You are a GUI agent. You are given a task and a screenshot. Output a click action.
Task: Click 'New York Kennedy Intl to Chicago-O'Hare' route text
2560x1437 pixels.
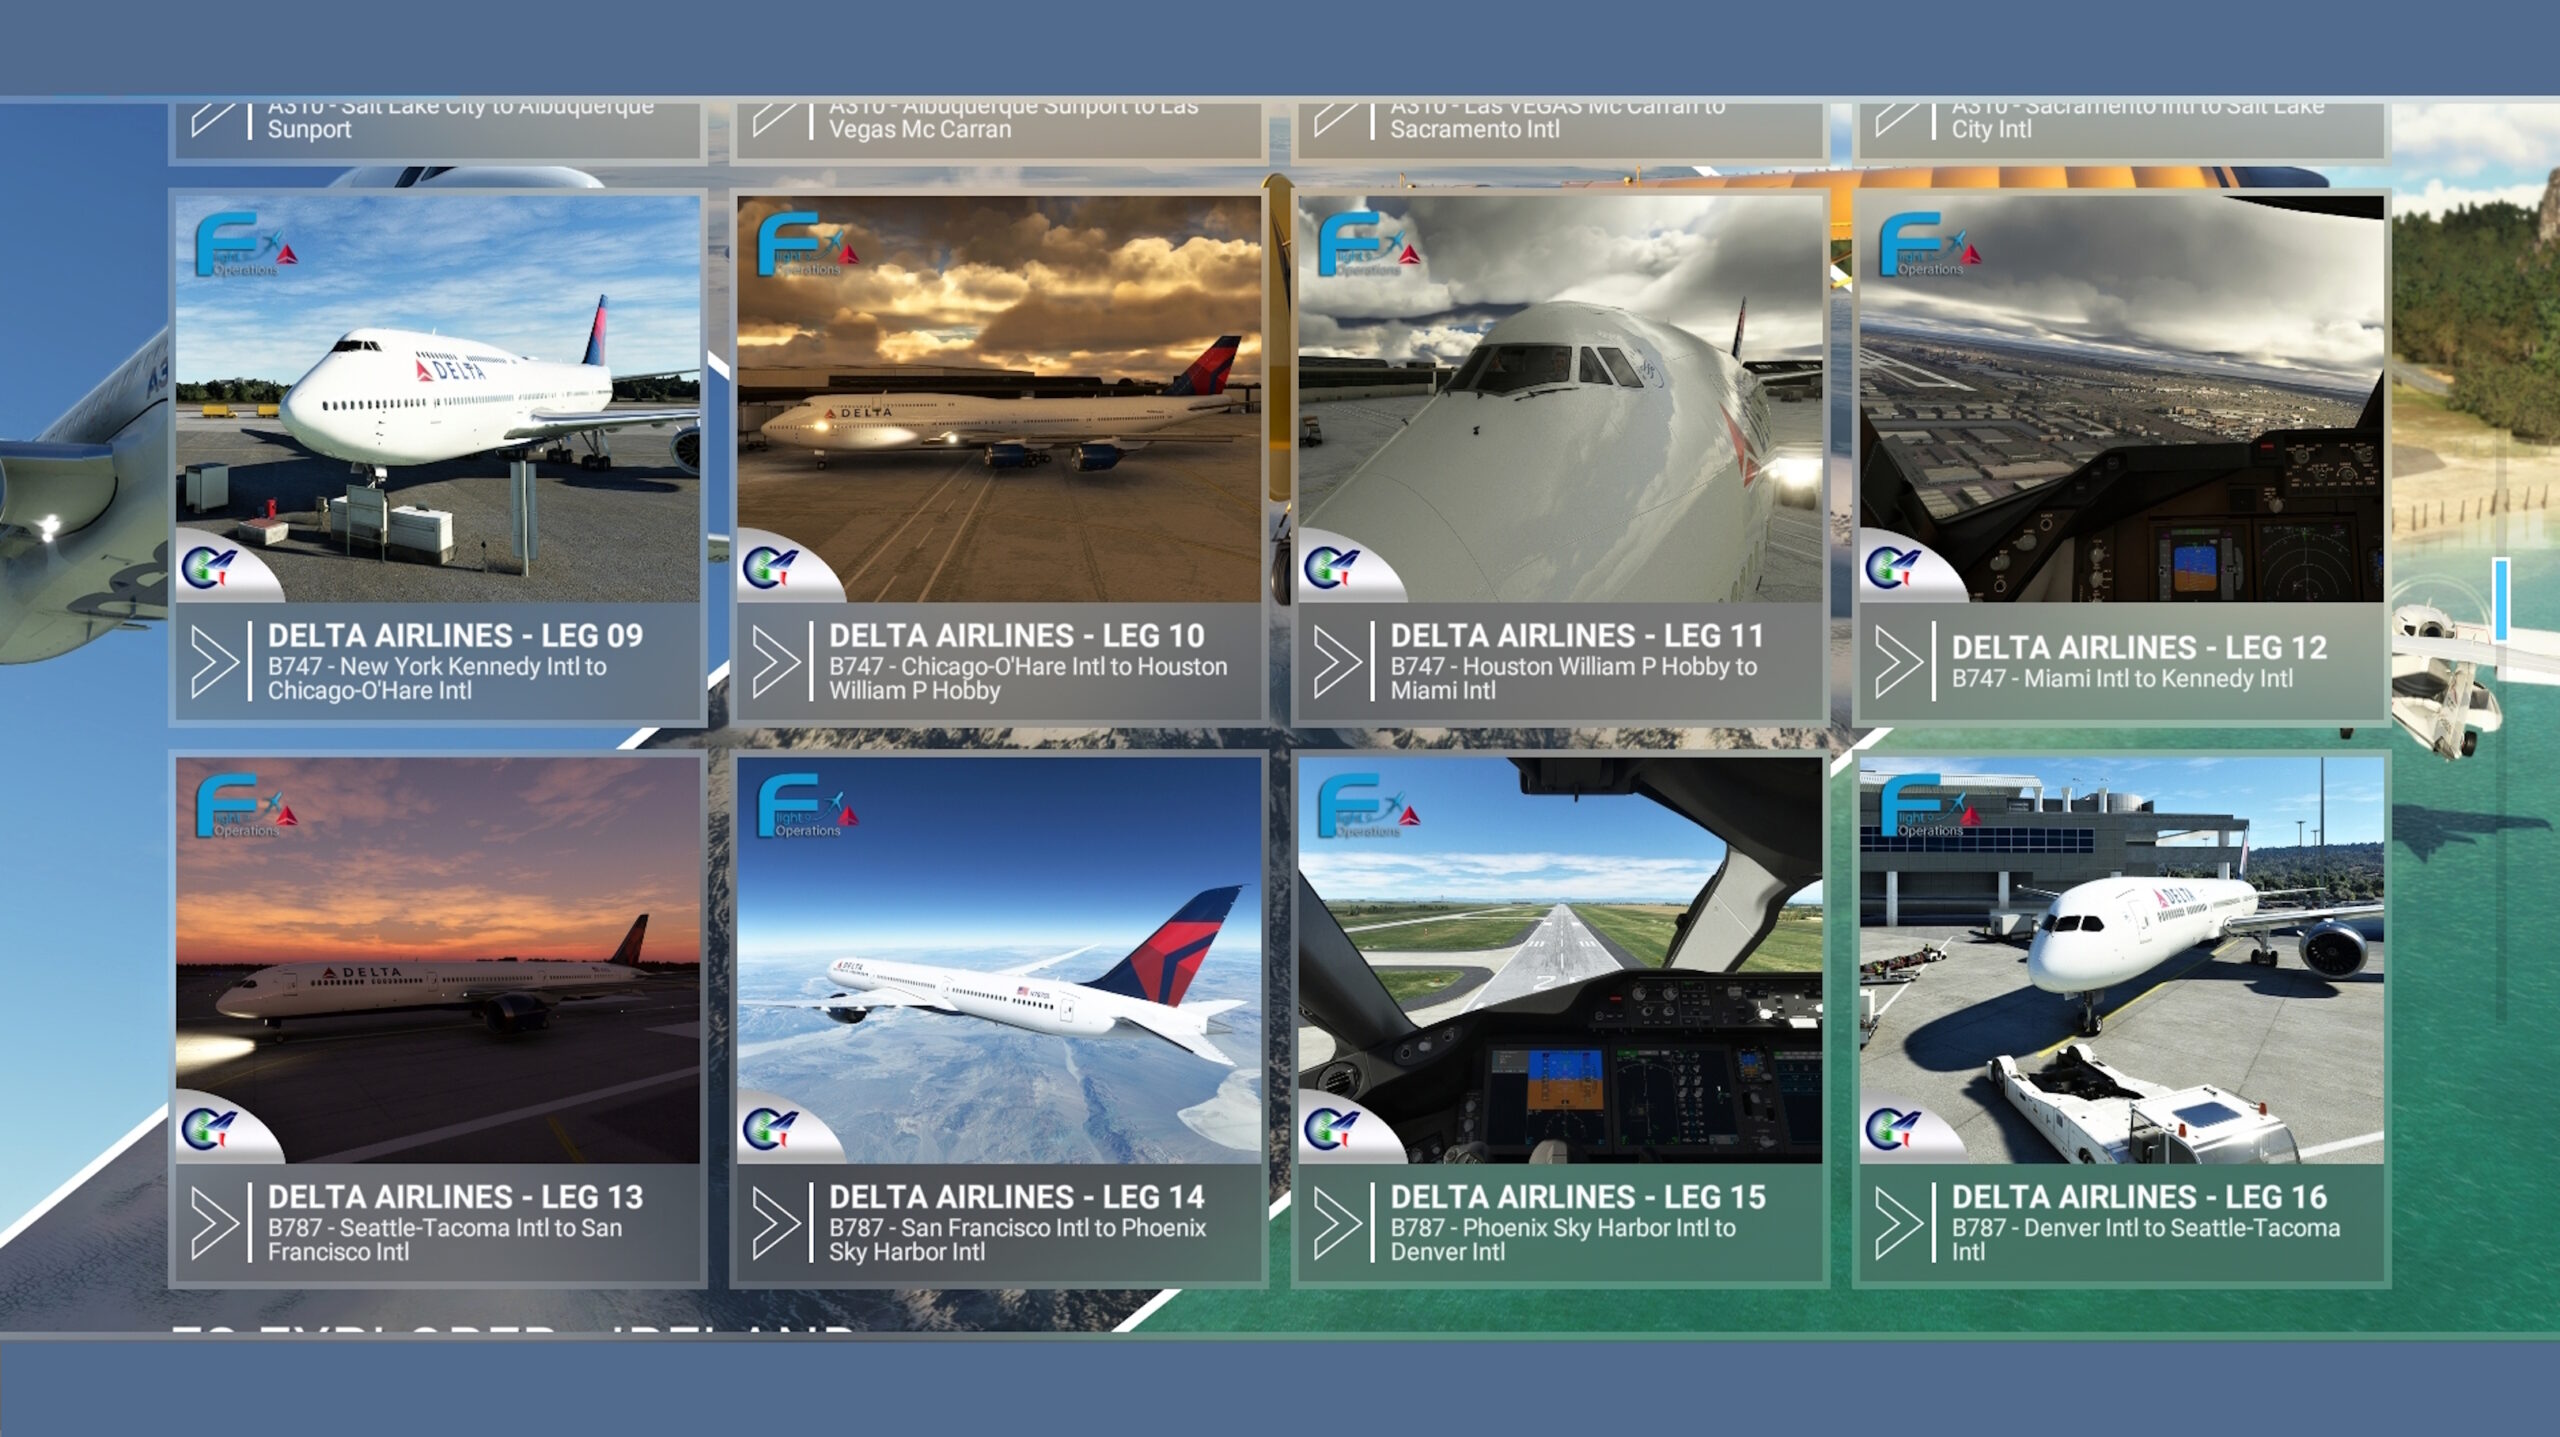tap(437, 679)
